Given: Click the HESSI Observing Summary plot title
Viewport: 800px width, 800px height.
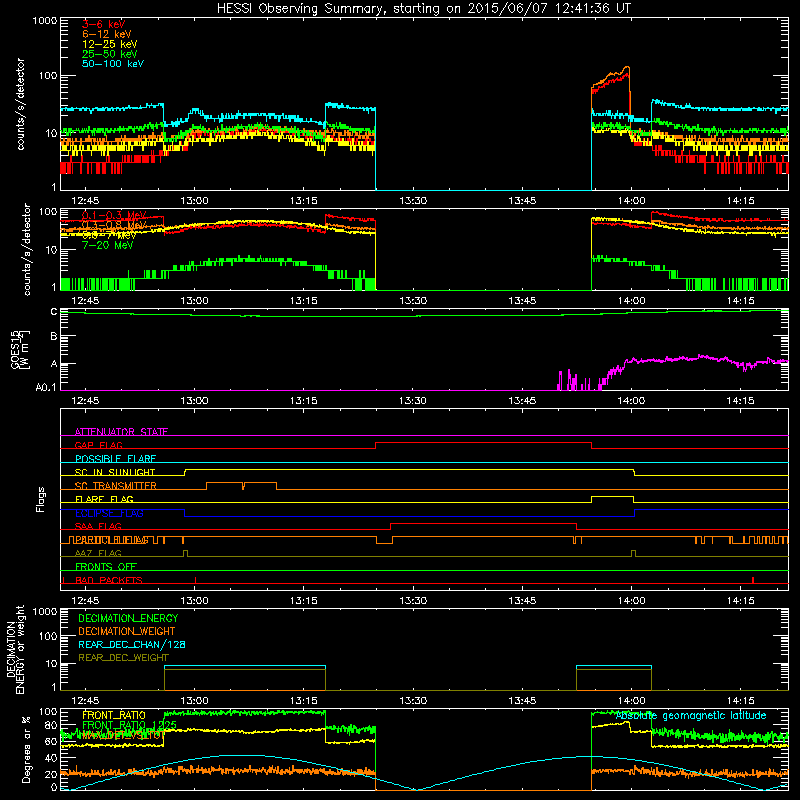Looking at the screenshot, I should (424, 9).
